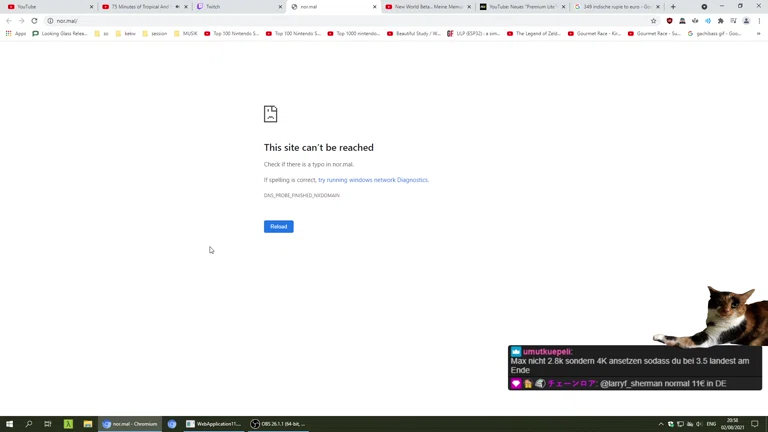The height and width of the screenshot is (432, 768).
Task: Open Beautiful Study bookmark
Action: tap(414, 34)
